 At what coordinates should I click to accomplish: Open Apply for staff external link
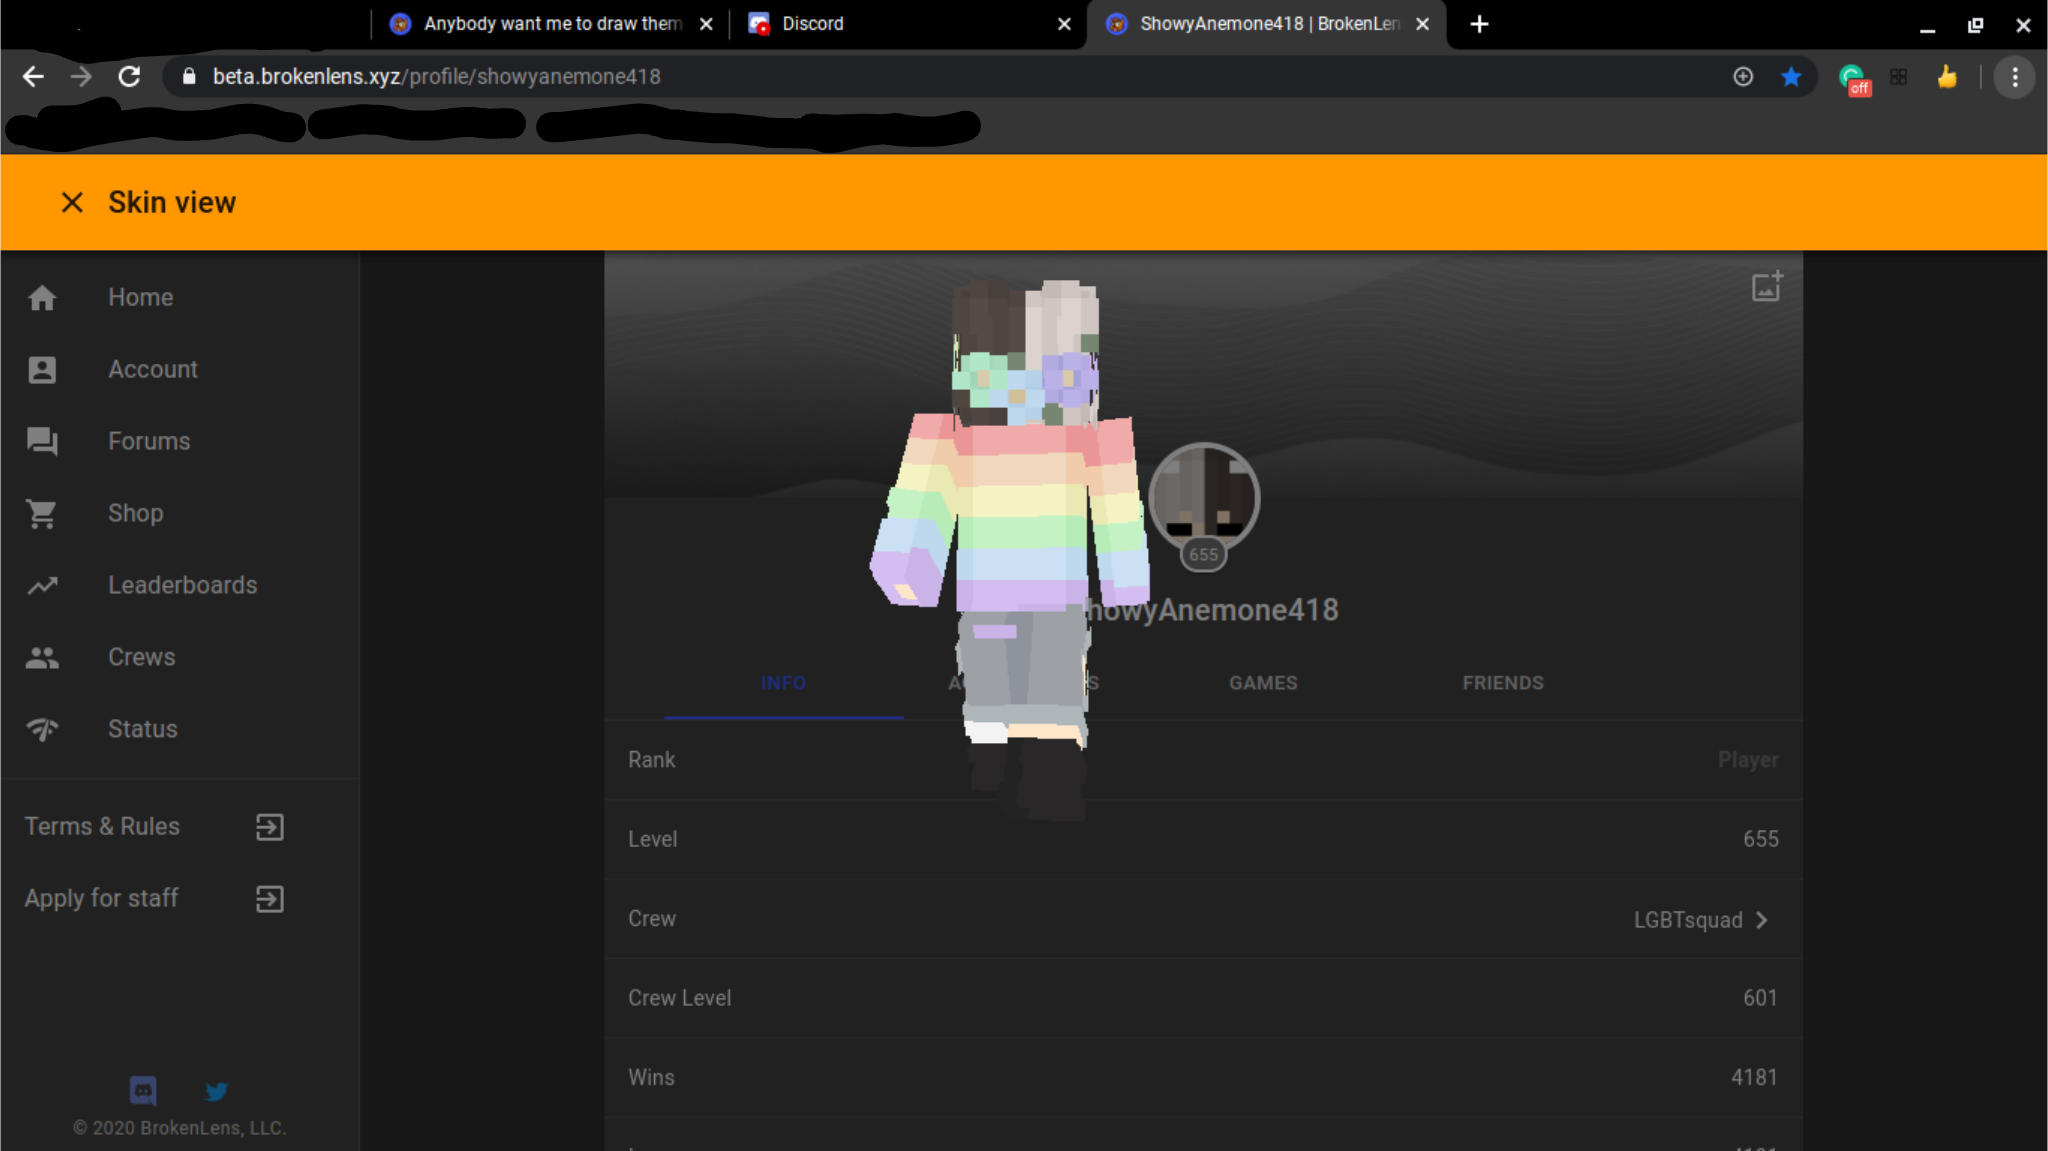270,899
